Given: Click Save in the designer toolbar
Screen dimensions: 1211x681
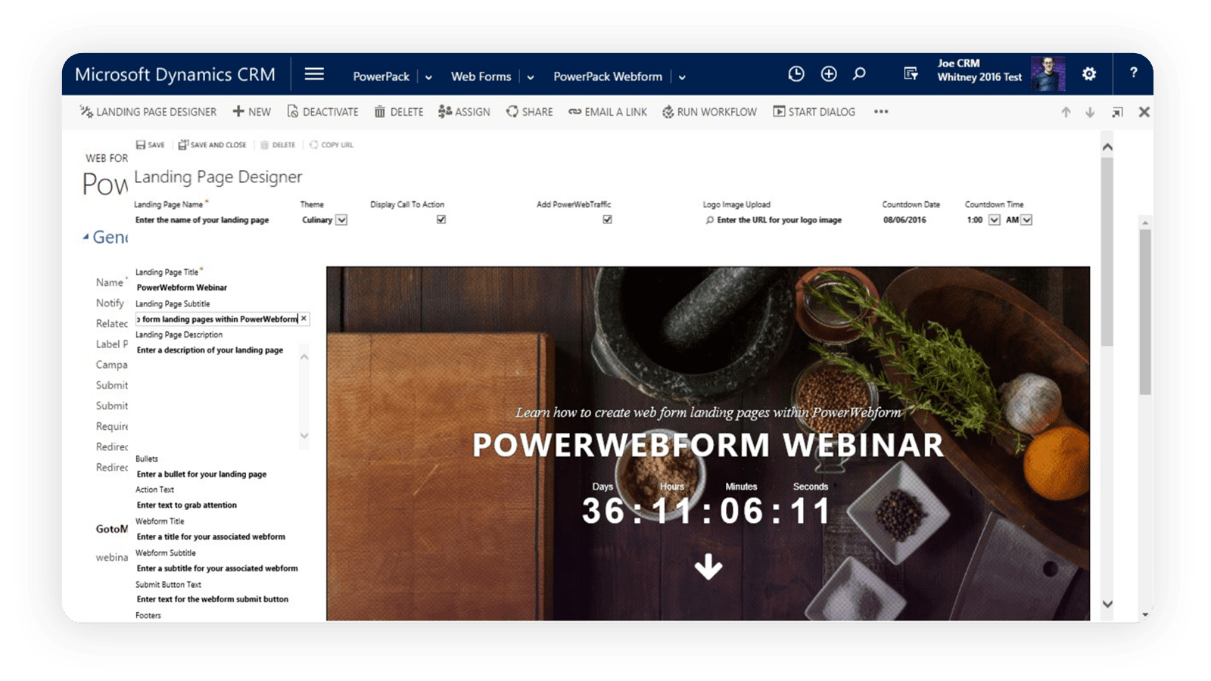Looking at the screenshot, I should (x=150, y=145).
